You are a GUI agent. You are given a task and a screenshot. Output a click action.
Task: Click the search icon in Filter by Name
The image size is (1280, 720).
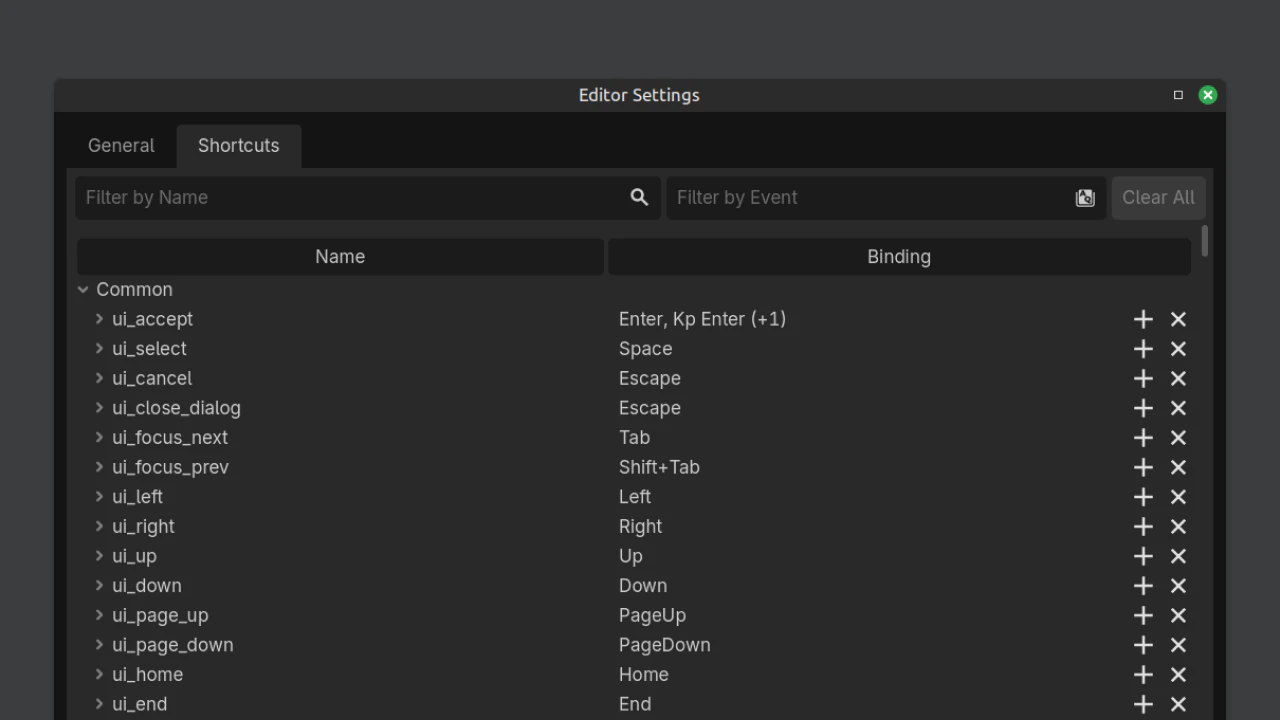[x=639, y=197]
